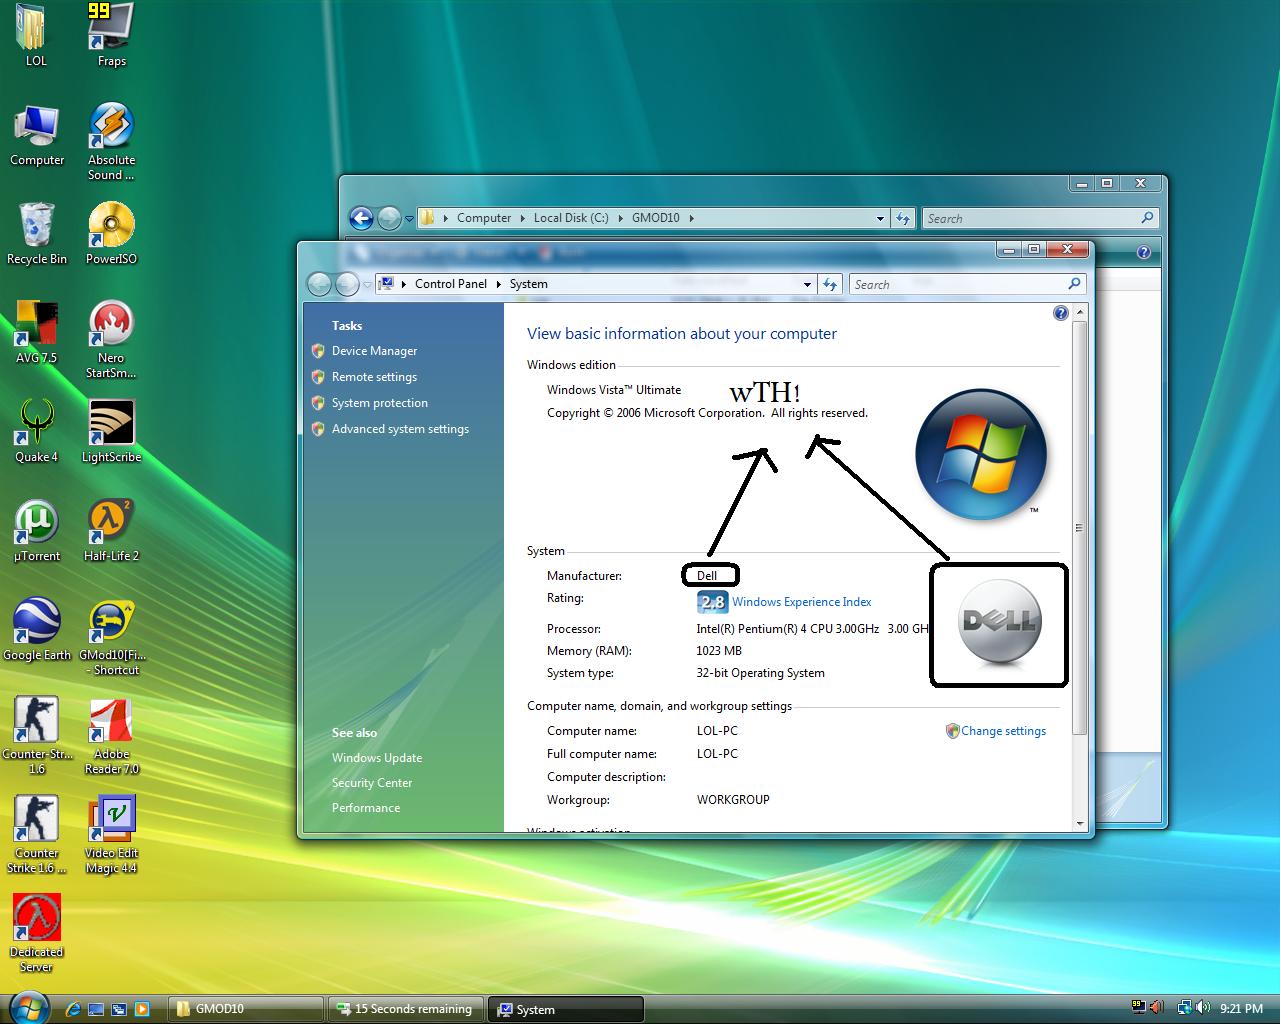Select the Dedicated Server desktop icon
The height and width of the screenshot is (1024, 1280).
[36, 934]
